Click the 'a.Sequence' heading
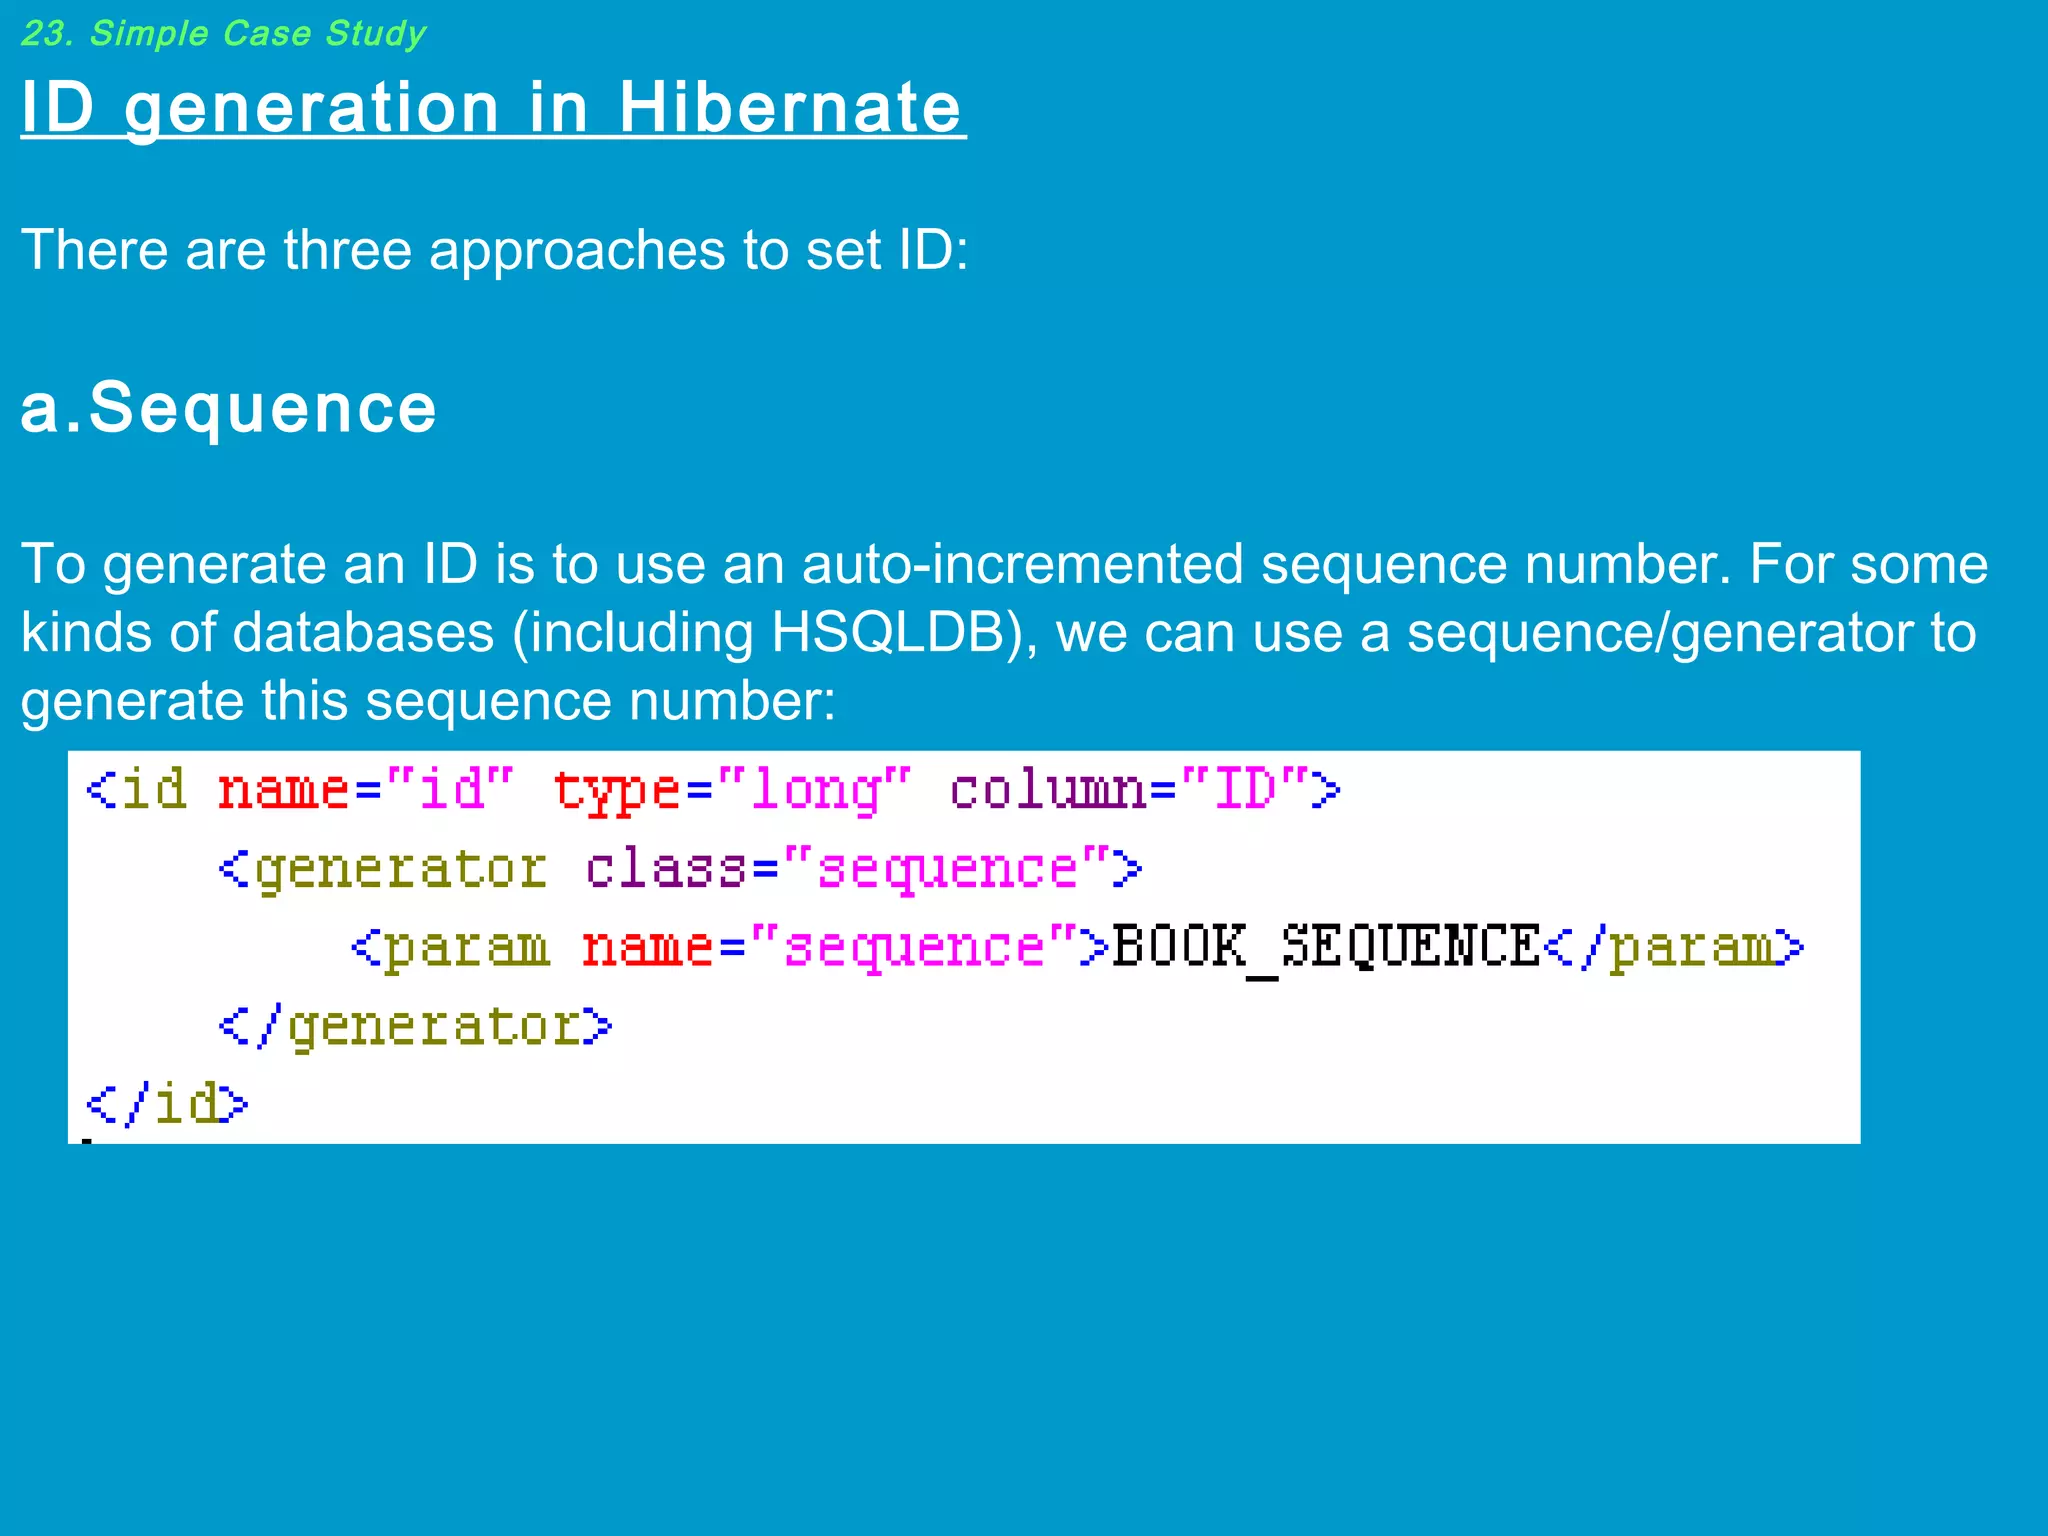Screen dimensions: 2048x1536 [x=228, y=408]
